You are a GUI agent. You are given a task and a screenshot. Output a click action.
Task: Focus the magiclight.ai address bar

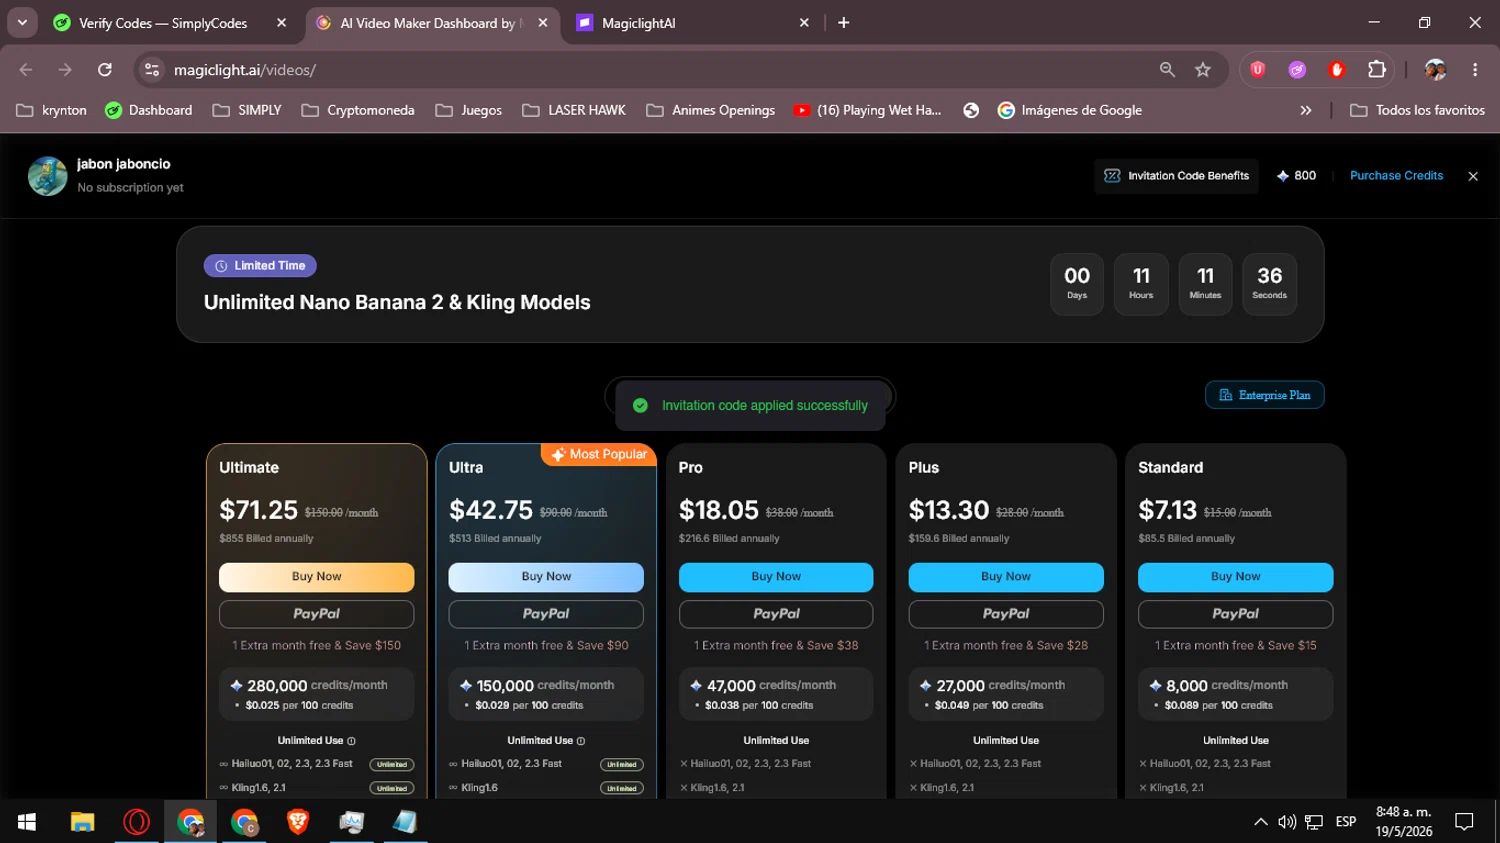click(650, 70)
